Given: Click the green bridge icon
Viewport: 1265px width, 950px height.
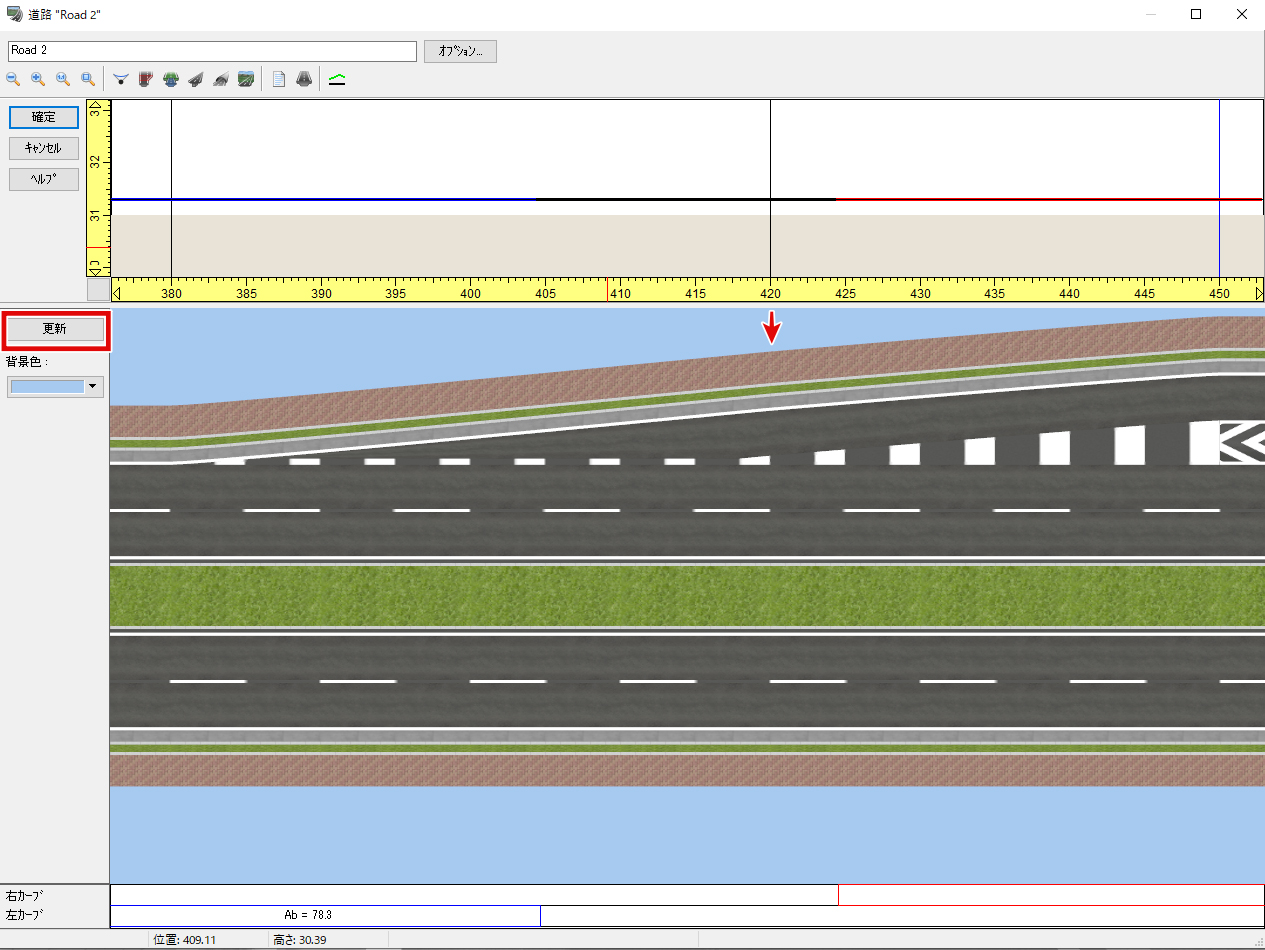Looking at the screenshot, I should (x=171, y=78).
